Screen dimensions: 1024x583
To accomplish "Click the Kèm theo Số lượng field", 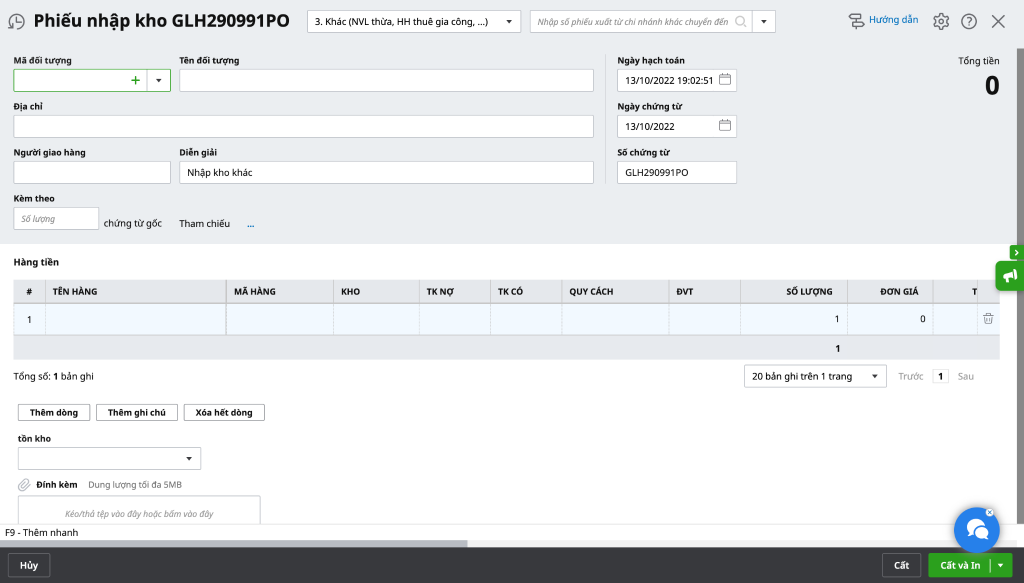I will point(56,219).
